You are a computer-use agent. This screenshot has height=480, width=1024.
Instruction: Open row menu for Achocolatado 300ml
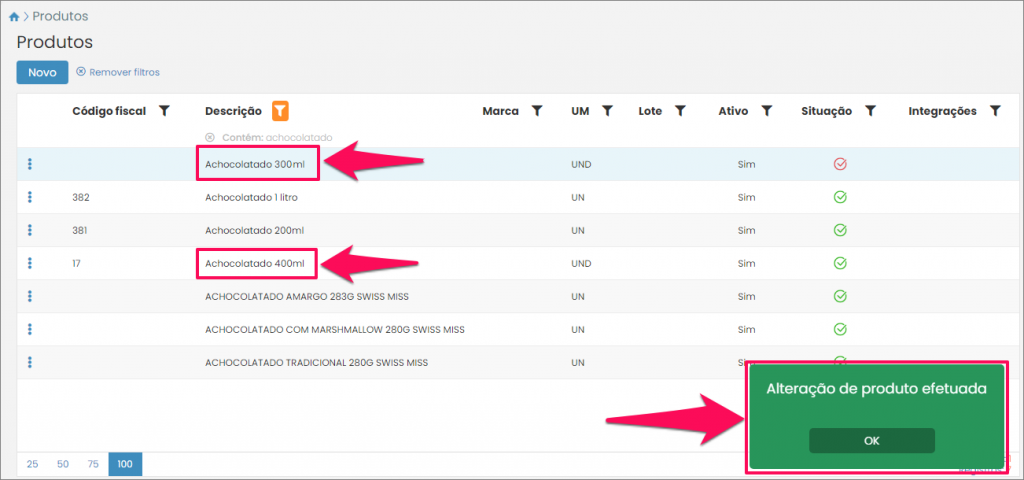30,164
